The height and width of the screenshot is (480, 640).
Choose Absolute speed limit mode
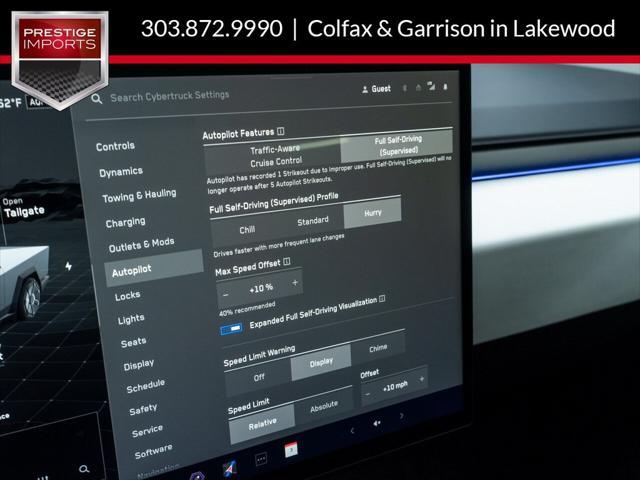pos(324,407)
